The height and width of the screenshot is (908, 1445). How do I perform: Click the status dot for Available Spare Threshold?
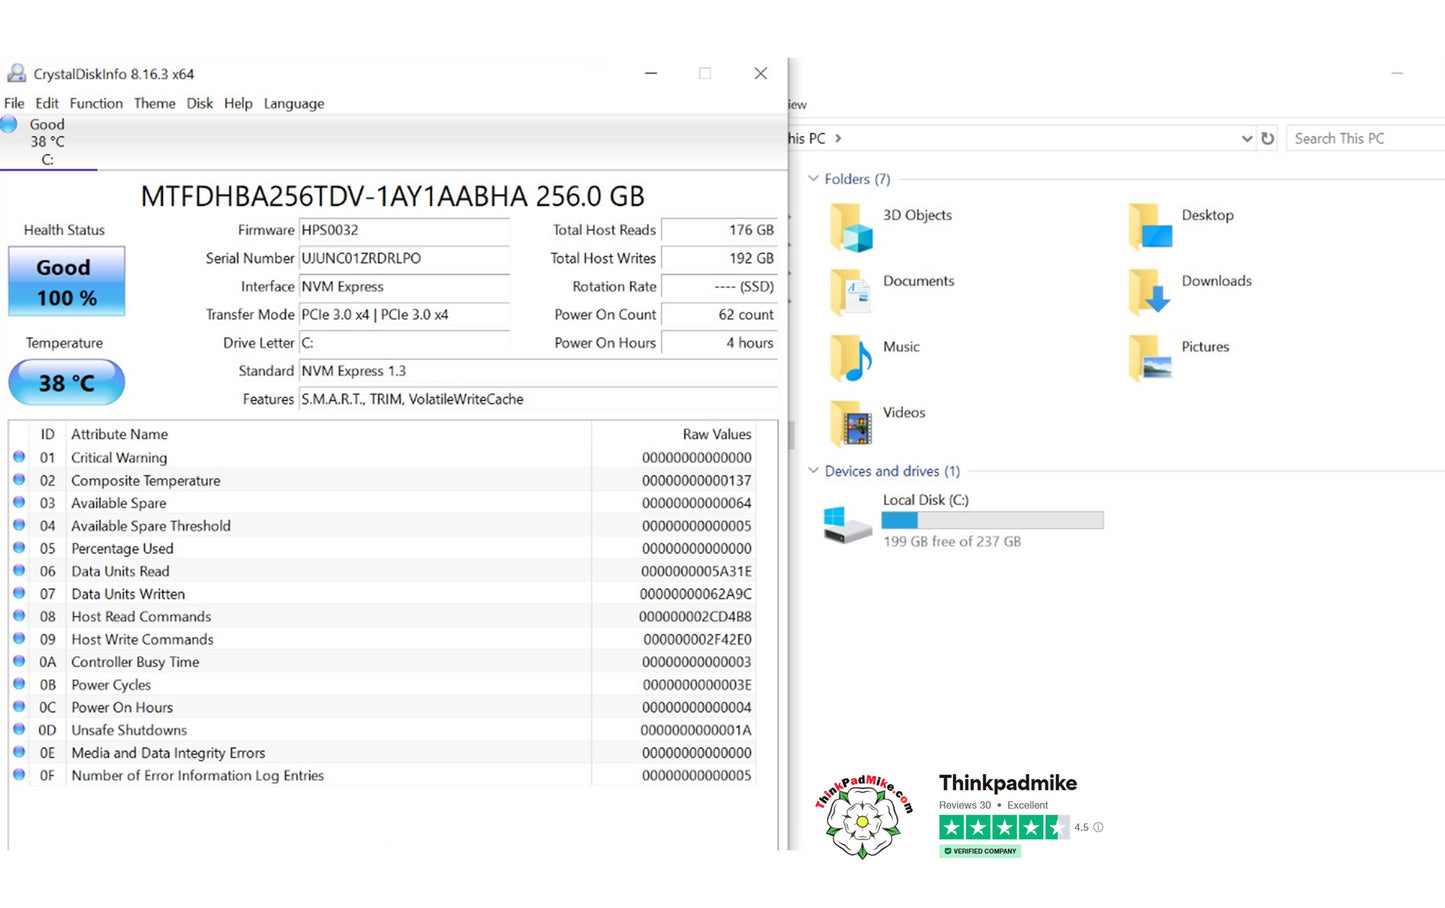tap(19, 525)
